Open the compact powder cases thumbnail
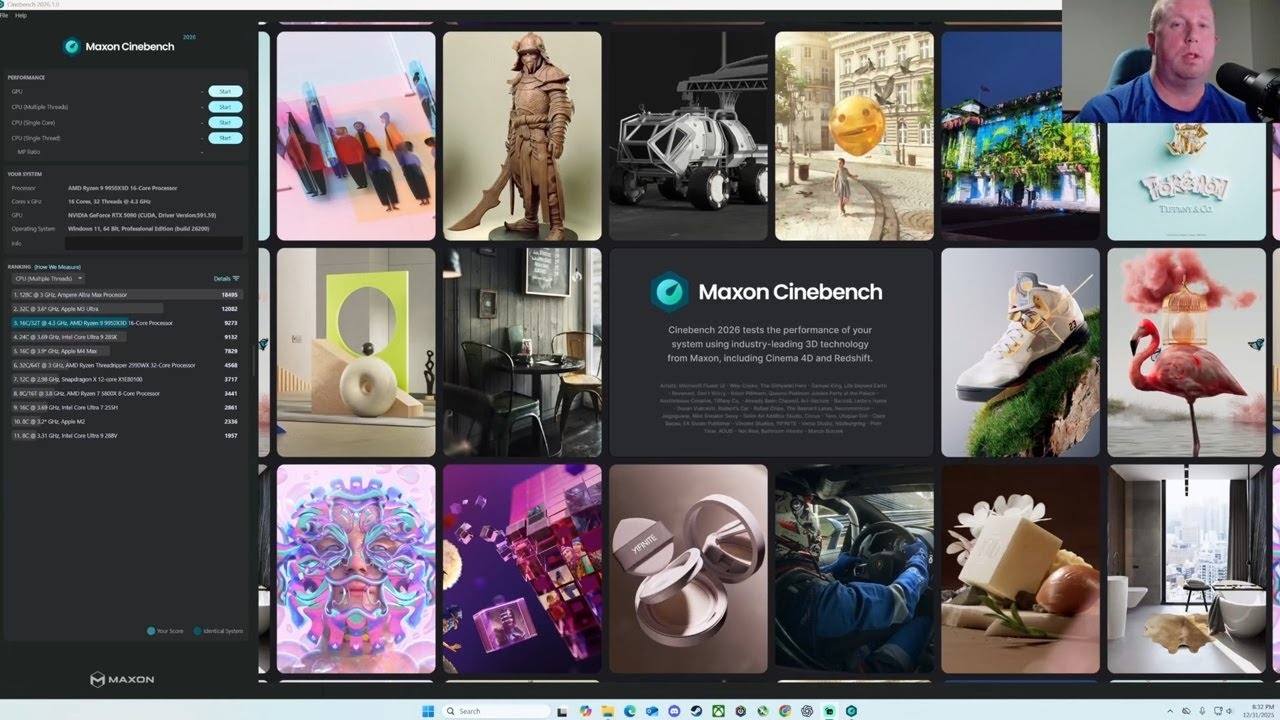The width and height of the screenshot is (1280, 720). coord(689,568)
